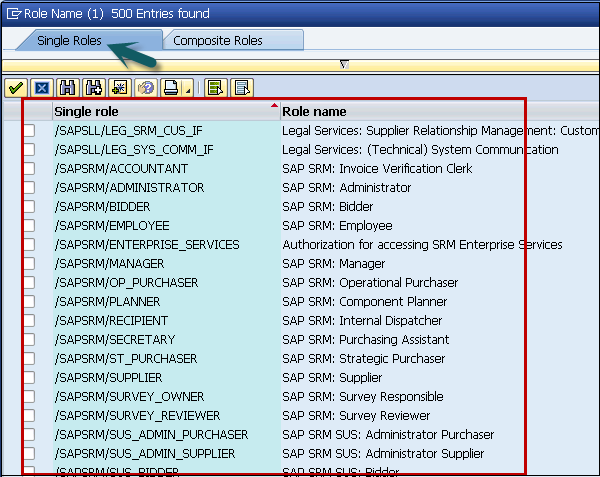Click the last toolbar list icon
Image resolution: width=600 pixels, height=477 pixels.
point(241,88)
